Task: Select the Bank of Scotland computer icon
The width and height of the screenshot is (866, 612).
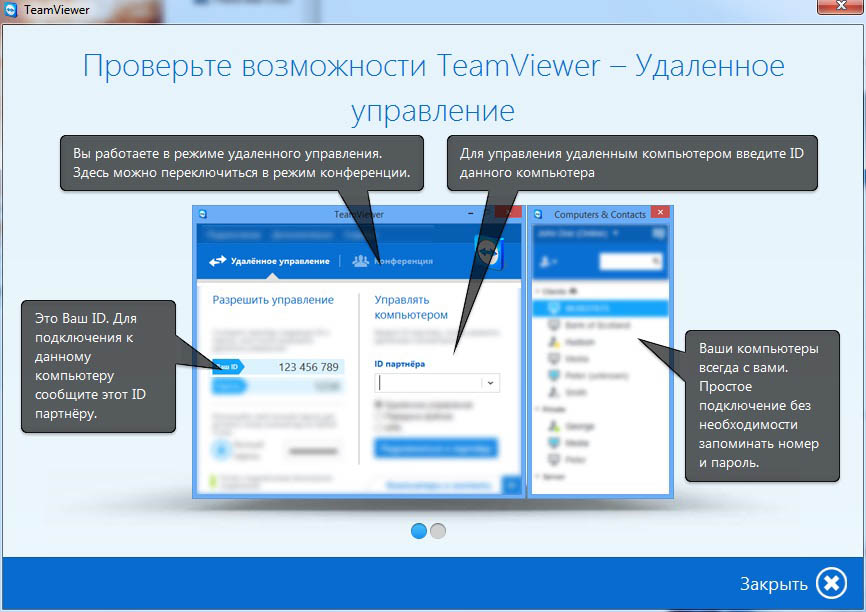Action: click(x=554, y=325)
